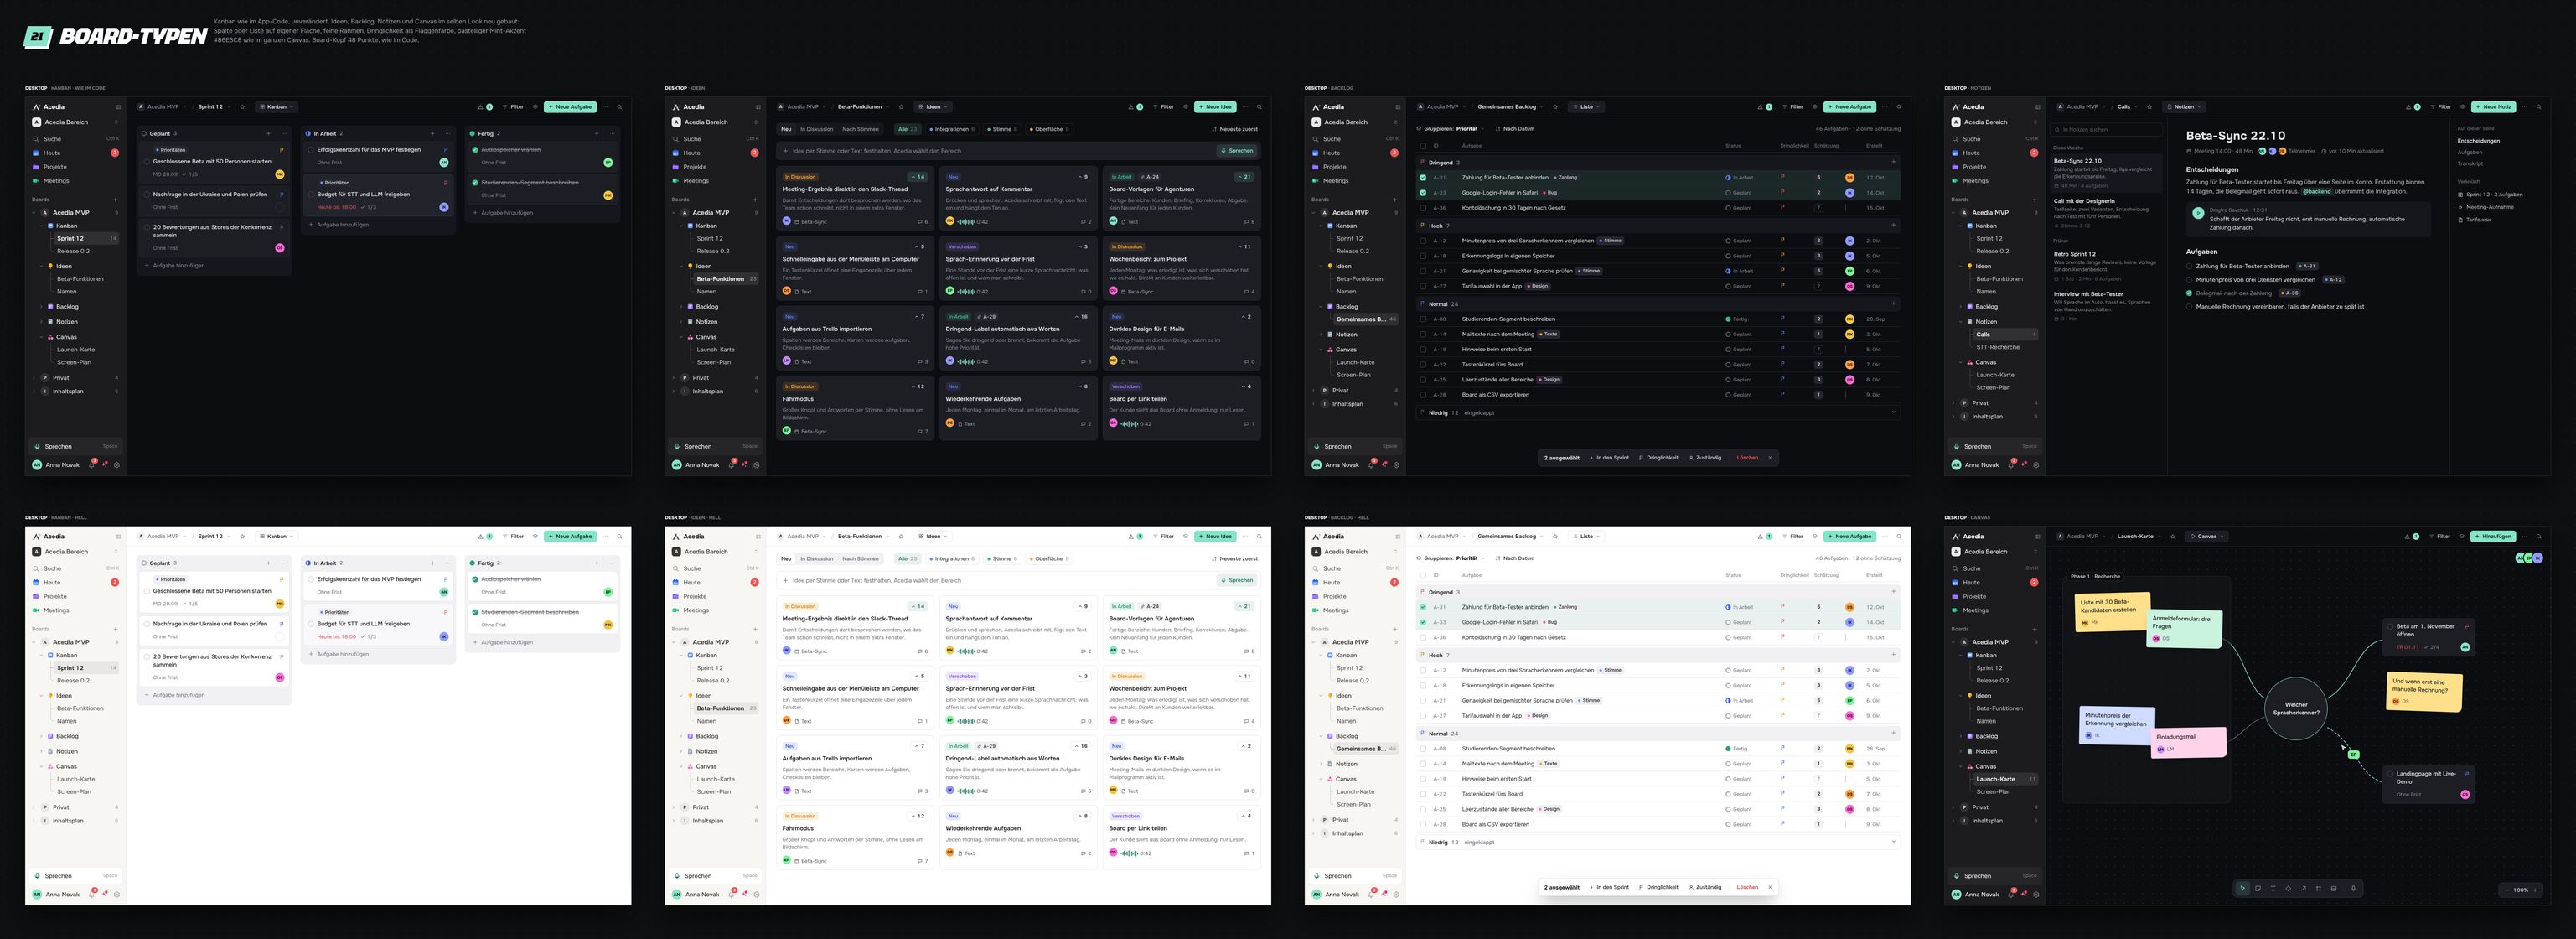Add a board with plus beside Boards, dark Ideen

[756, 200]
